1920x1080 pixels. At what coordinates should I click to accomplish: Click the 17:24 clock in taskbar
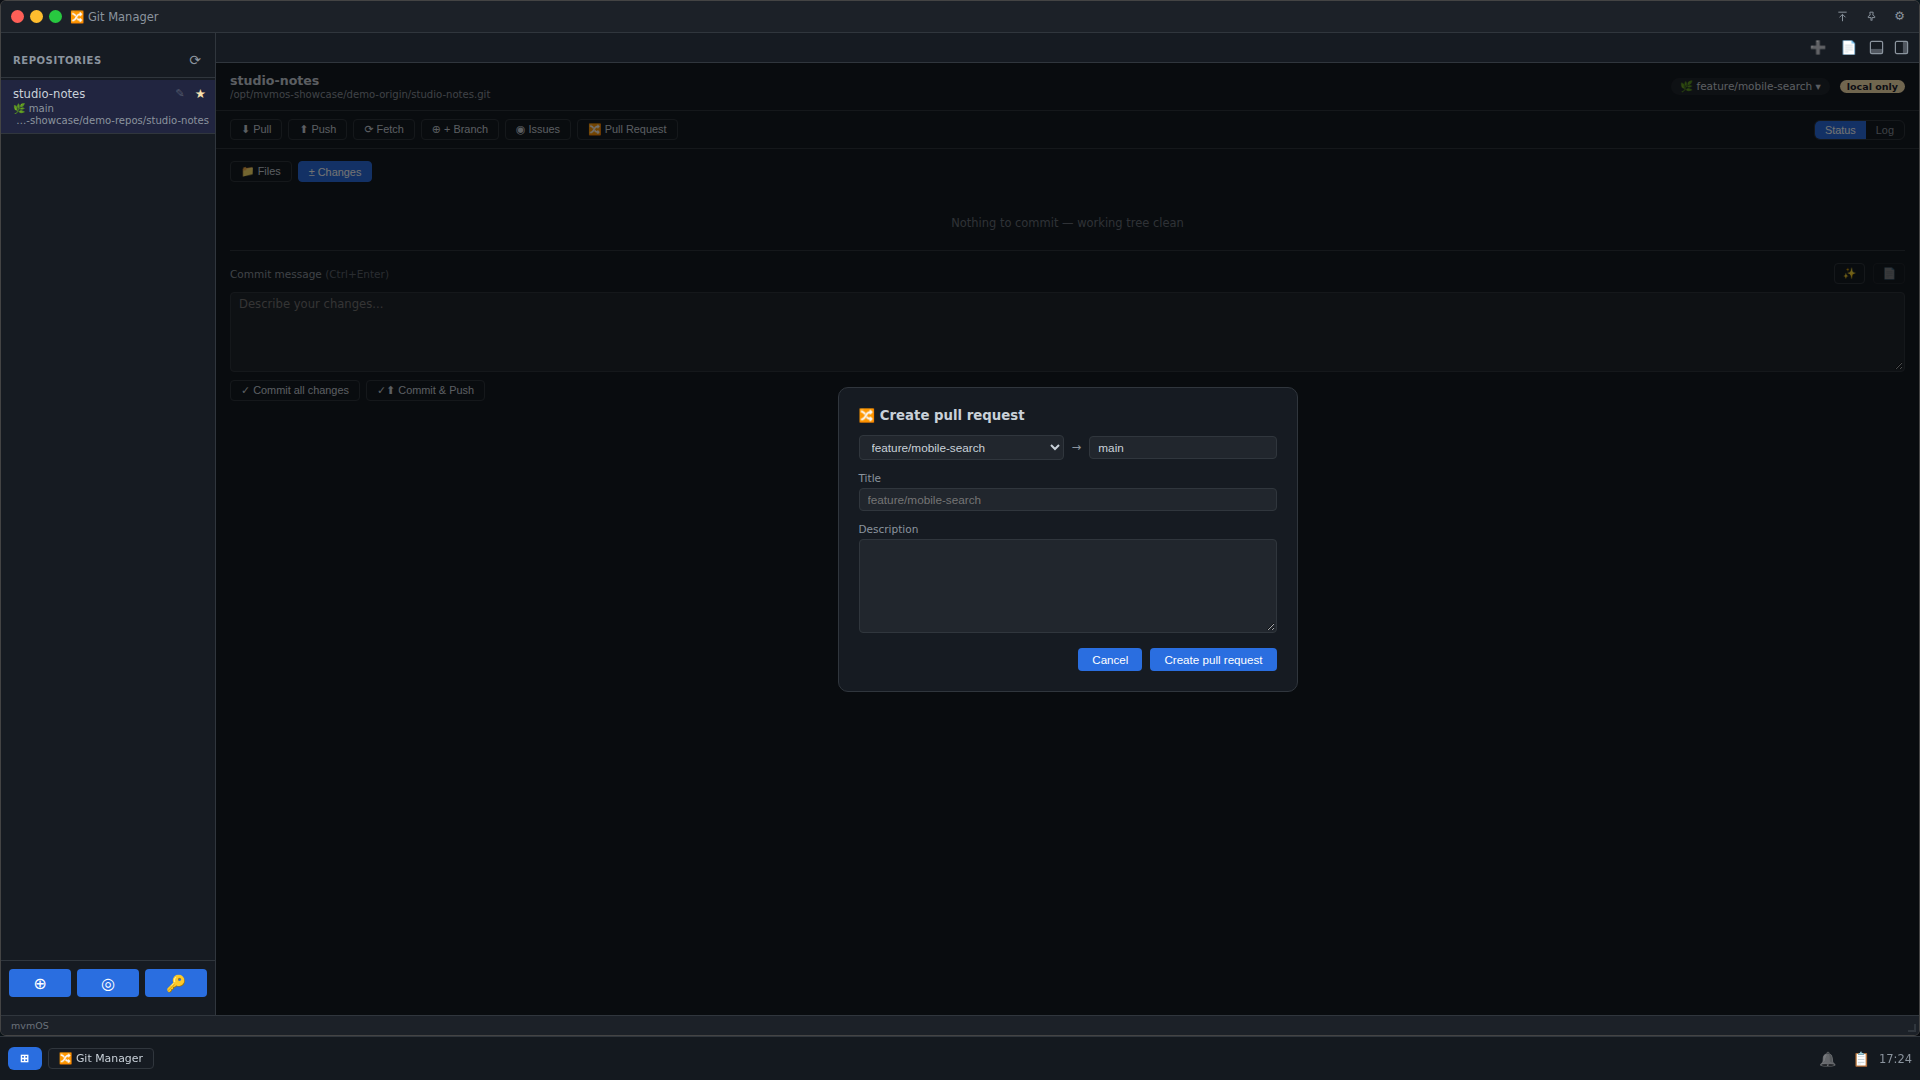click(1895, 1059)
